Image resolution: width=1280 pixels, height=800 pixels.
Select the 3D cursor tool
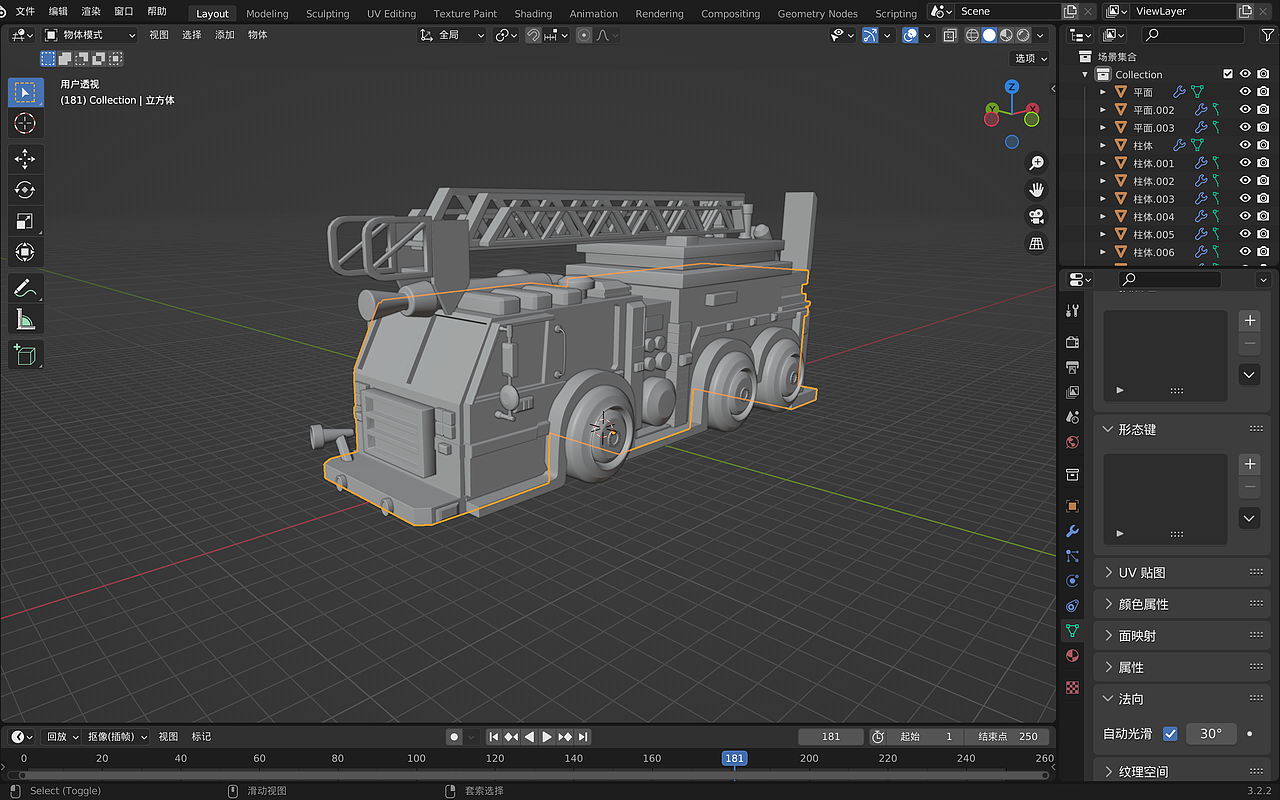click(25, 124)
